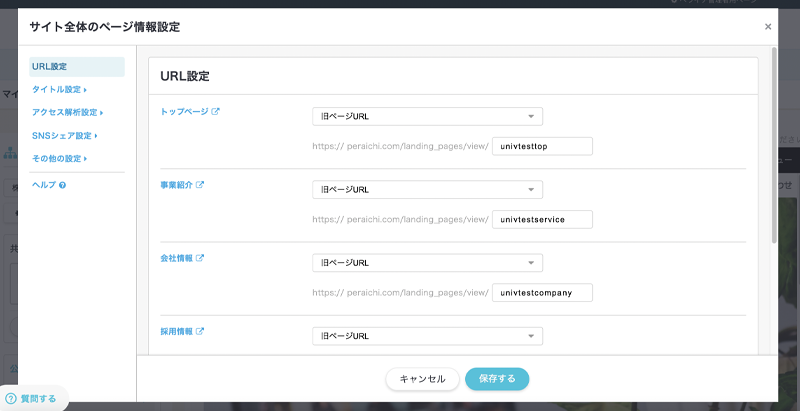Click the help question mark icon in sidebar

pos(62,185)
